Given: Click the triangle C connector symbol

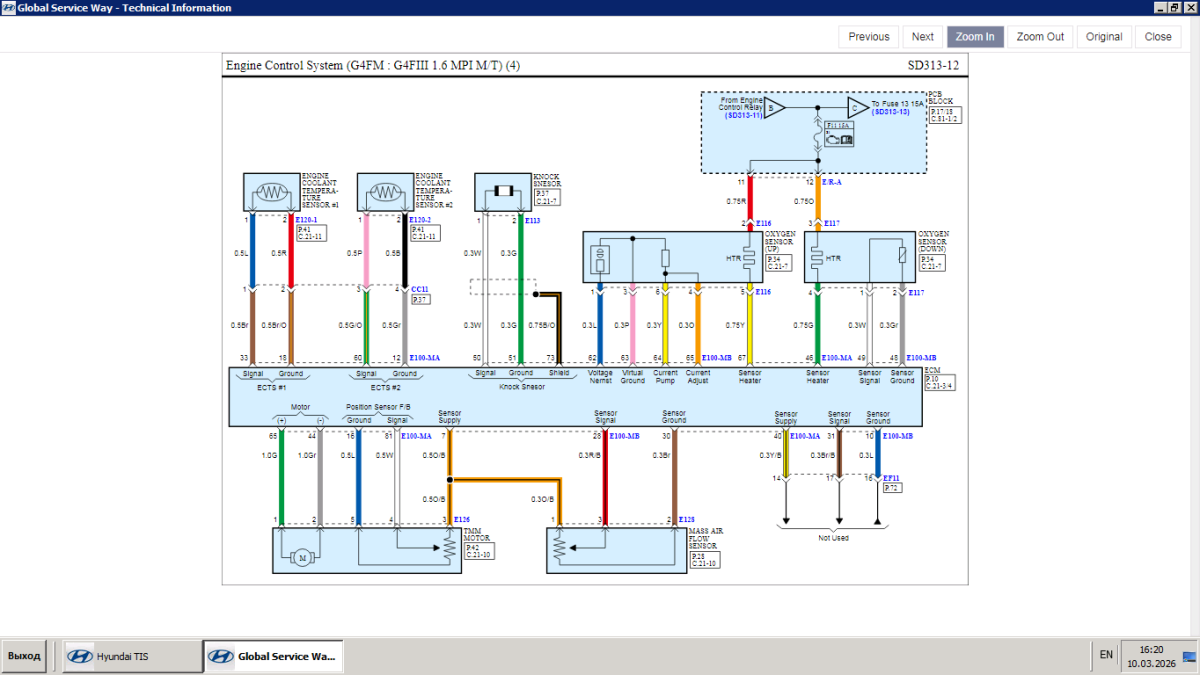Looking at the screenshot, I should point(857,106).
